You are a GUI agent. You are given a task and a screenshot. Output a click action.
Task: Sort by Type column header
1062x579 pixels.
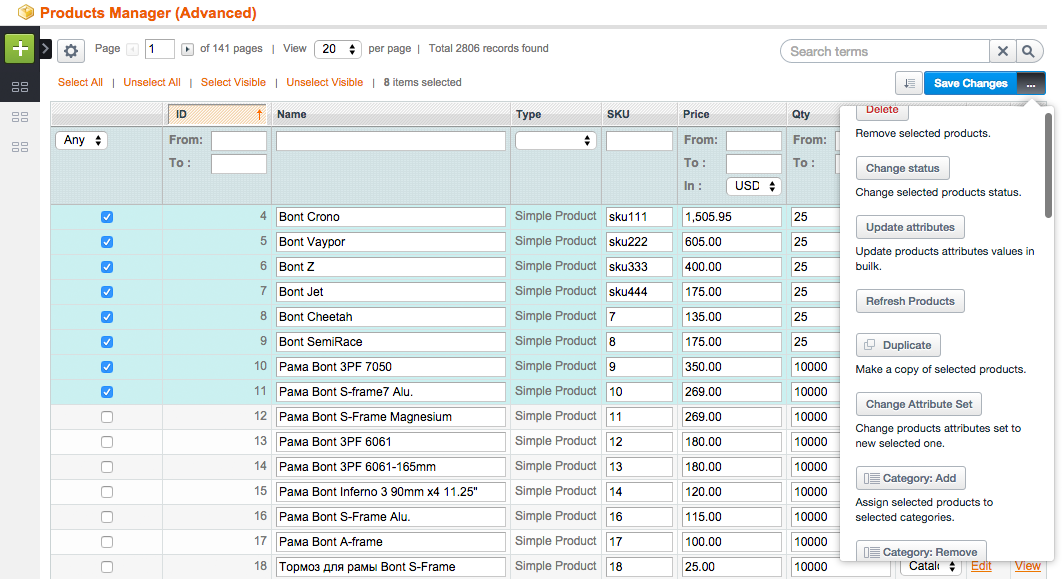pyautogui.click(x=555, y=114)
